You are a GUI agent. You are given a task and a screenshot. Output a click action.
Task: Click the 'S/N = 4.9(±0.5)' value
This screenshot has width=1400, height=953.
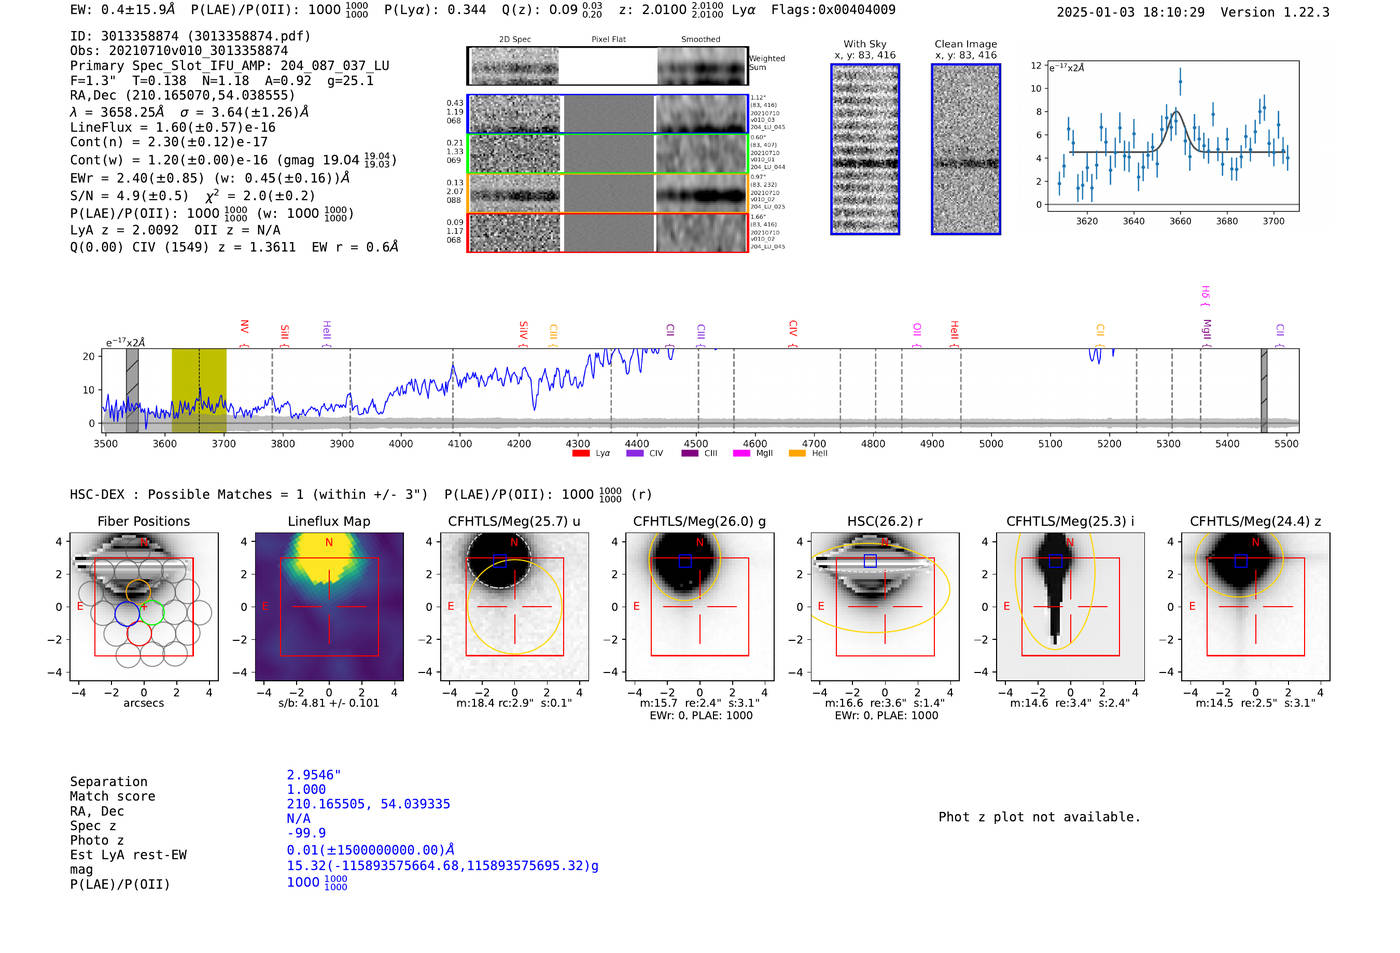(x=129, y=196)
